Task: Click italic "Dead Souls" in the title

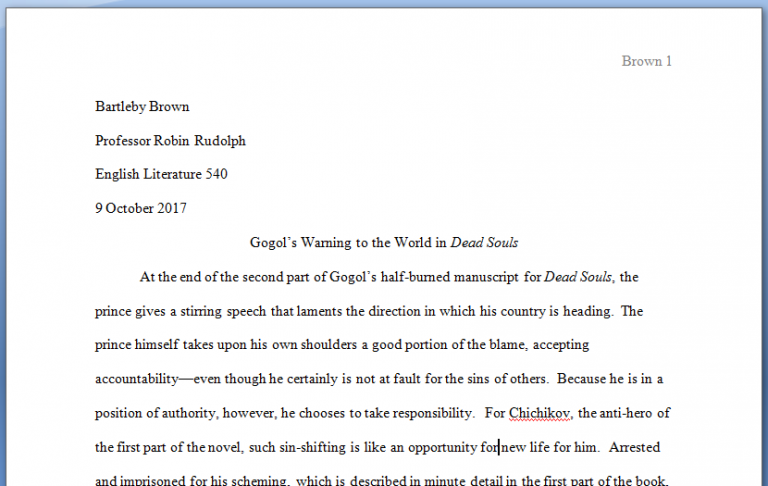Action: (x=484, y=243)
